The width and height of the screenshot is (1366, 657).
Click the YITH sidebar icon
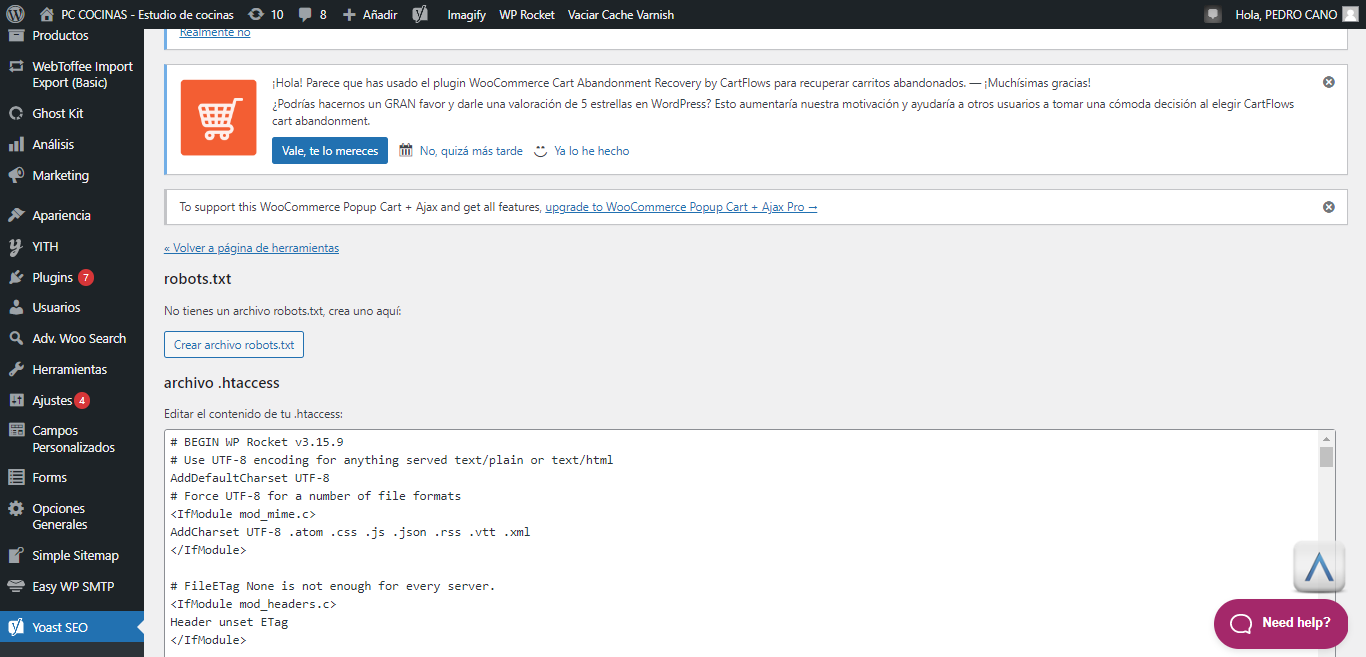tap(16, 246)
